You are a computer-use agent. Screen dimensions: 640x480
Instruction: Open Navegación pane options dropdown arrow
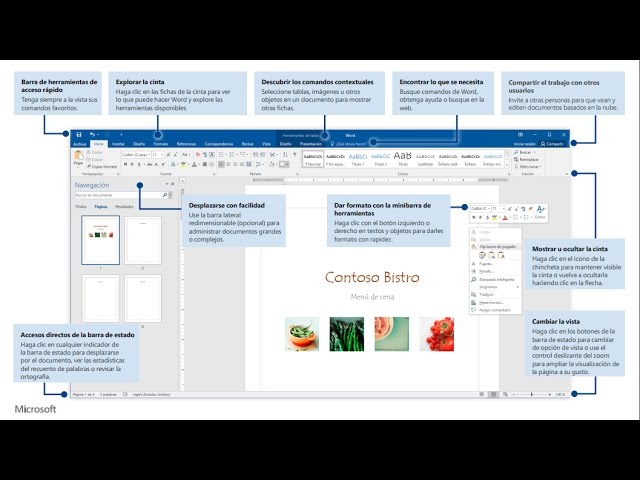click(x=167, y=184)
